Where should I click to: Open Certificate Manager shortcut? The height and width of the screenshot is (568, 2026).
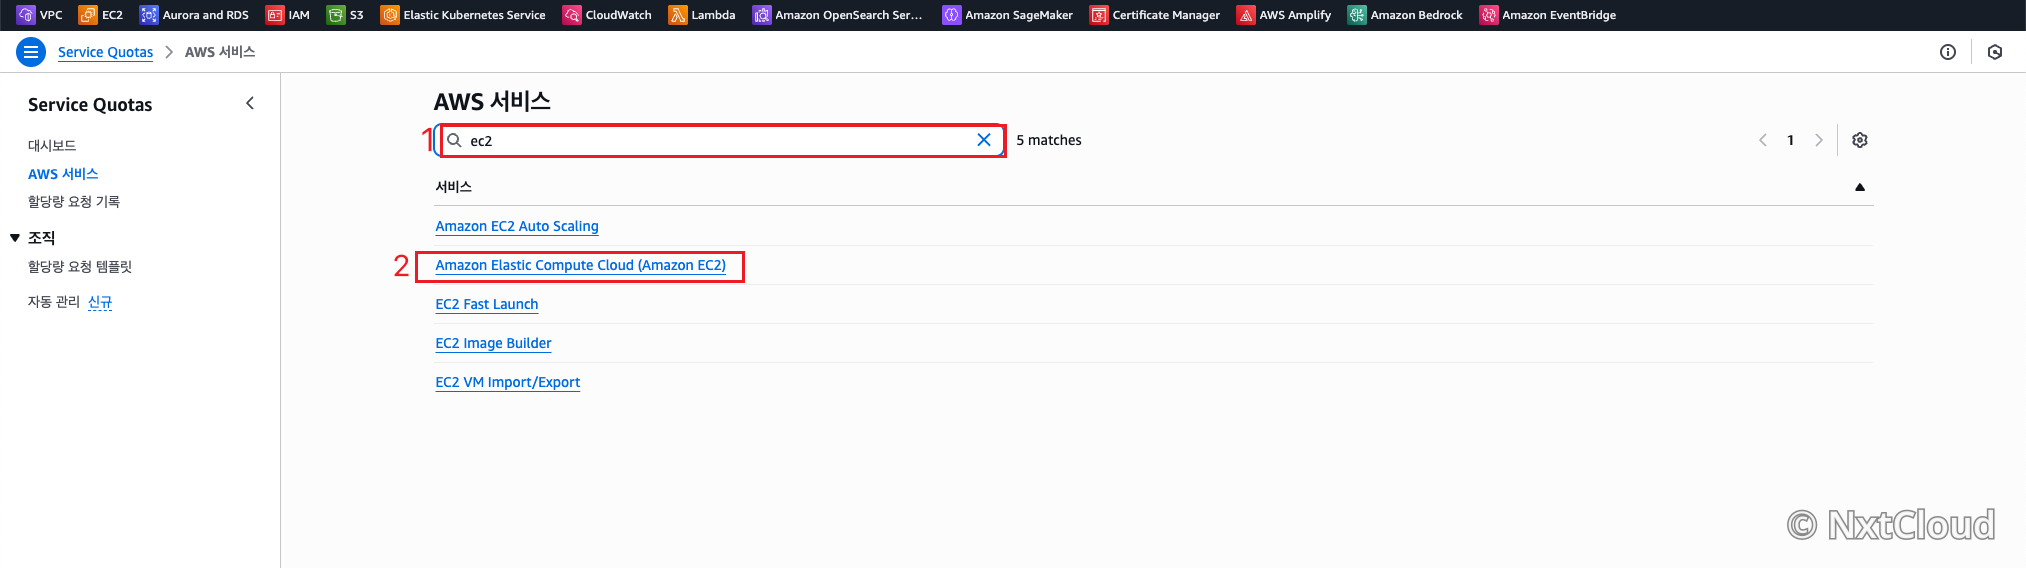tap(1155, 15)
